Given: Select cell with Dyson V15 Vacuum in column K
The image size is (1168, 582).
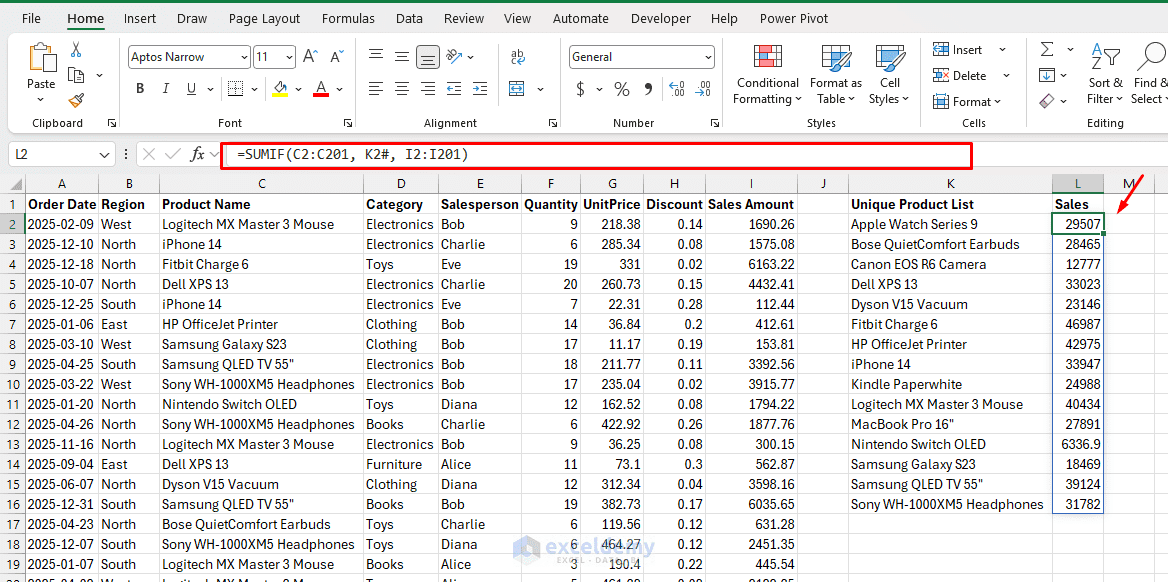Looking at the screenshot, I should tap(950, 304).
